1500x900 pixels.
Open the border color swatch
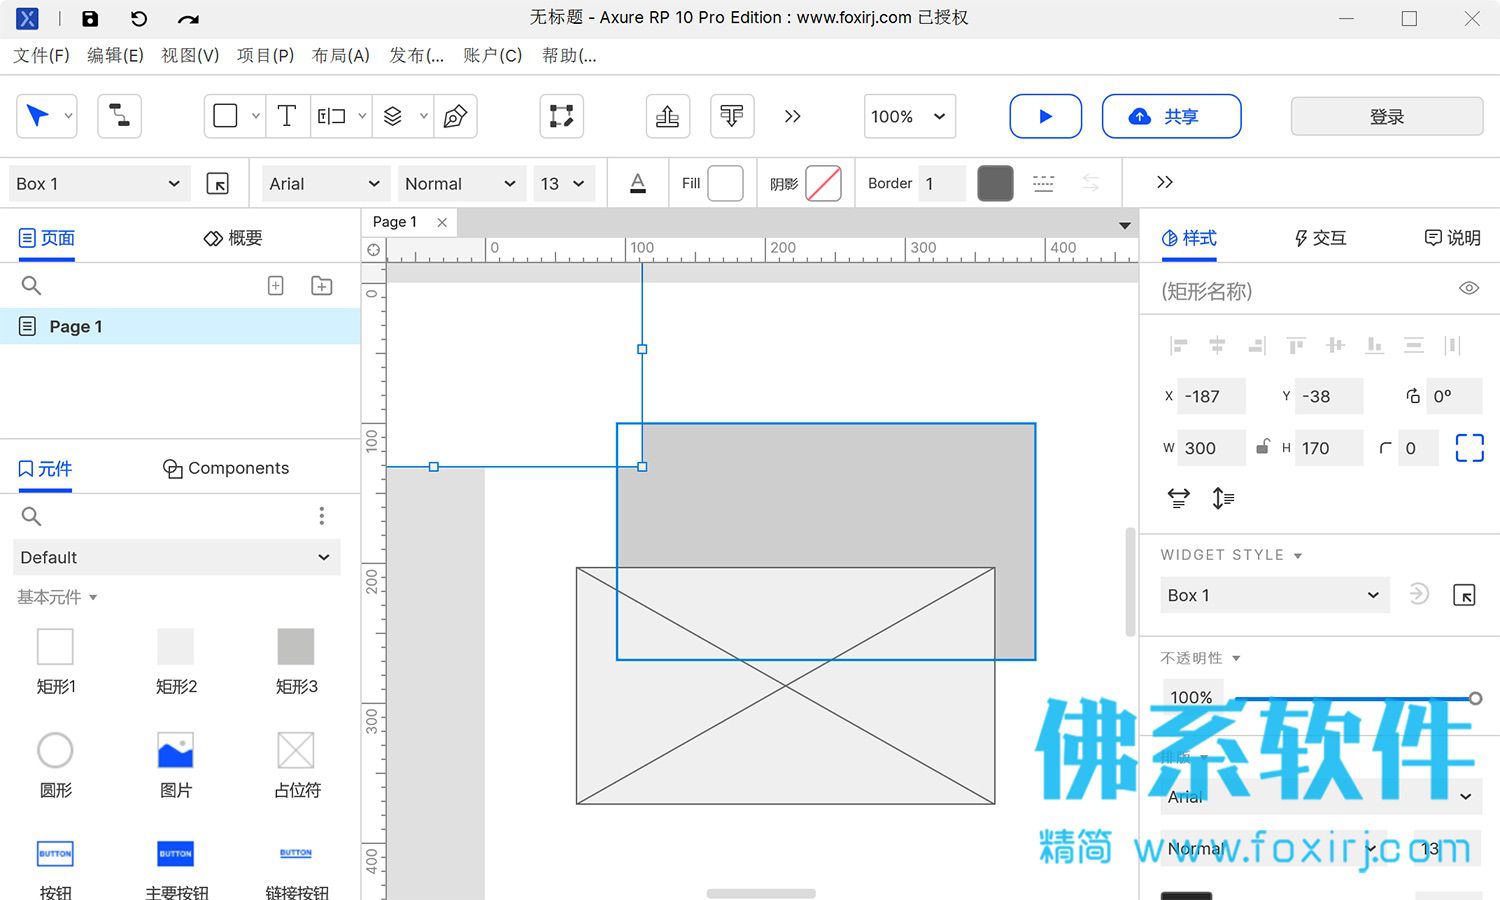[995, 183]
